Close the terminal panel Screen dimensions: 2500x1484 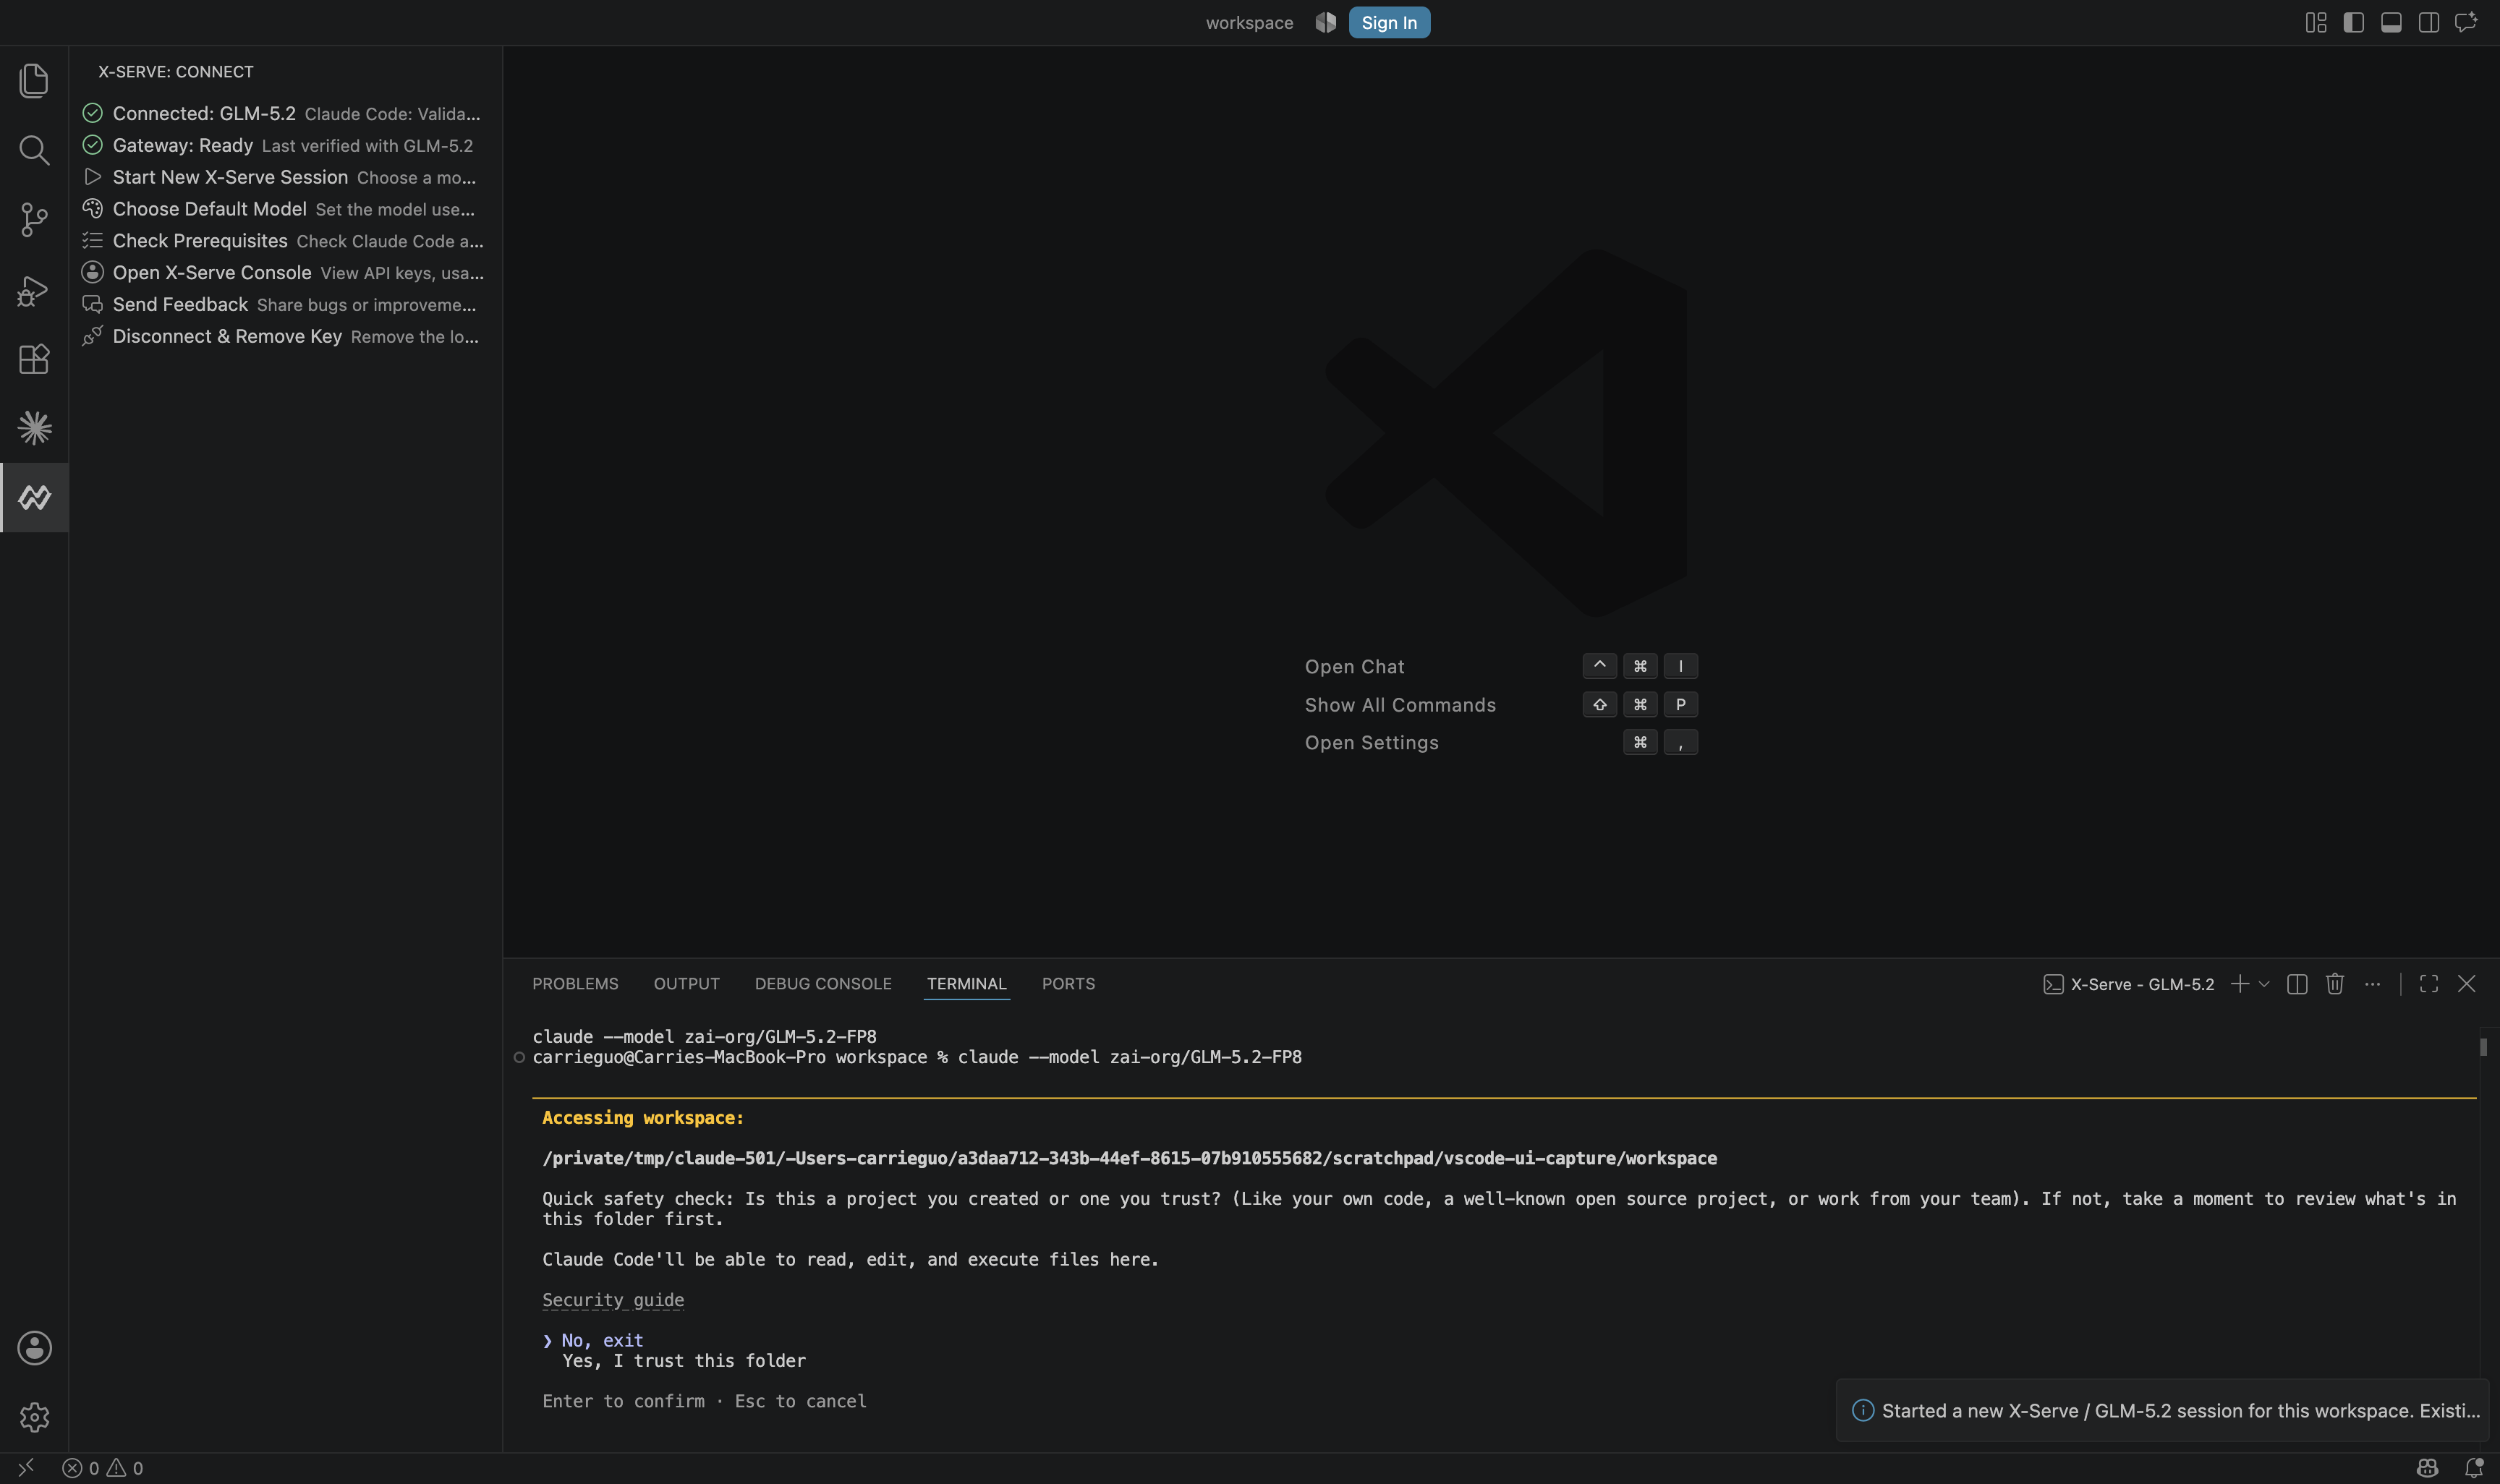point(2467,984)
